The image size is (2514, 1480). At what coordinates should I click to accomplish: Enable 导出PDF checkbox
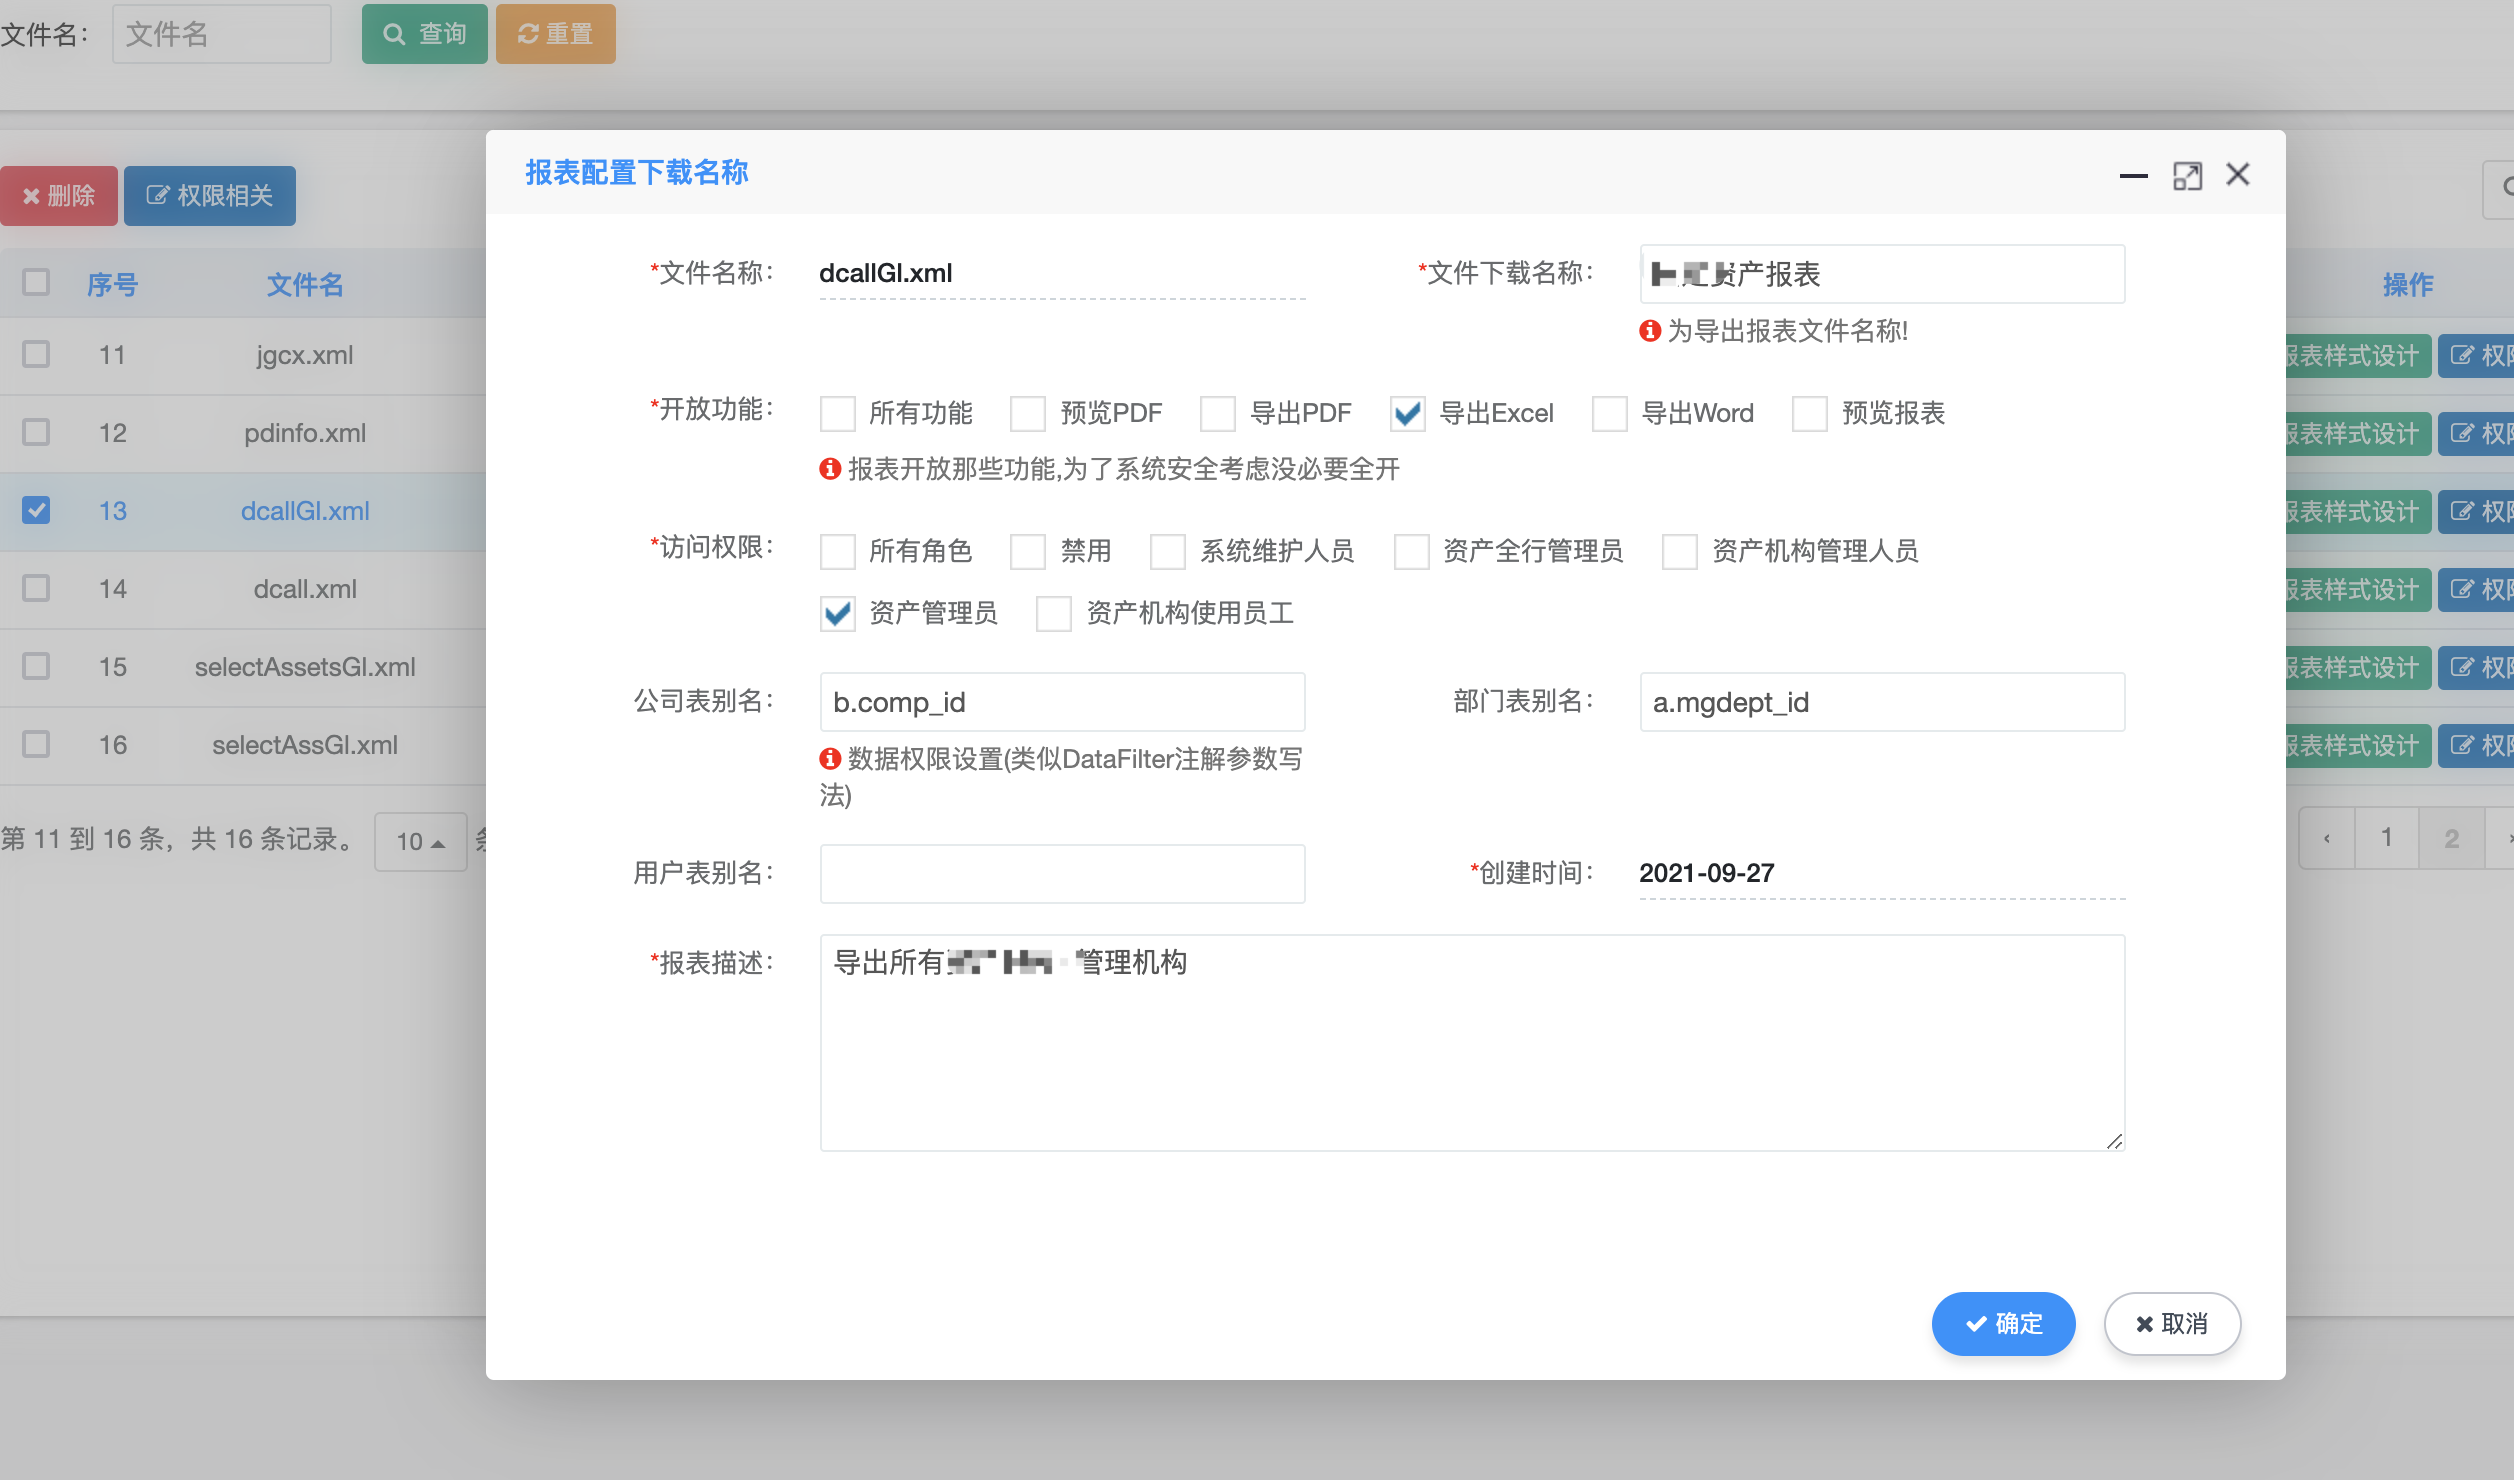click(1217, 413)
